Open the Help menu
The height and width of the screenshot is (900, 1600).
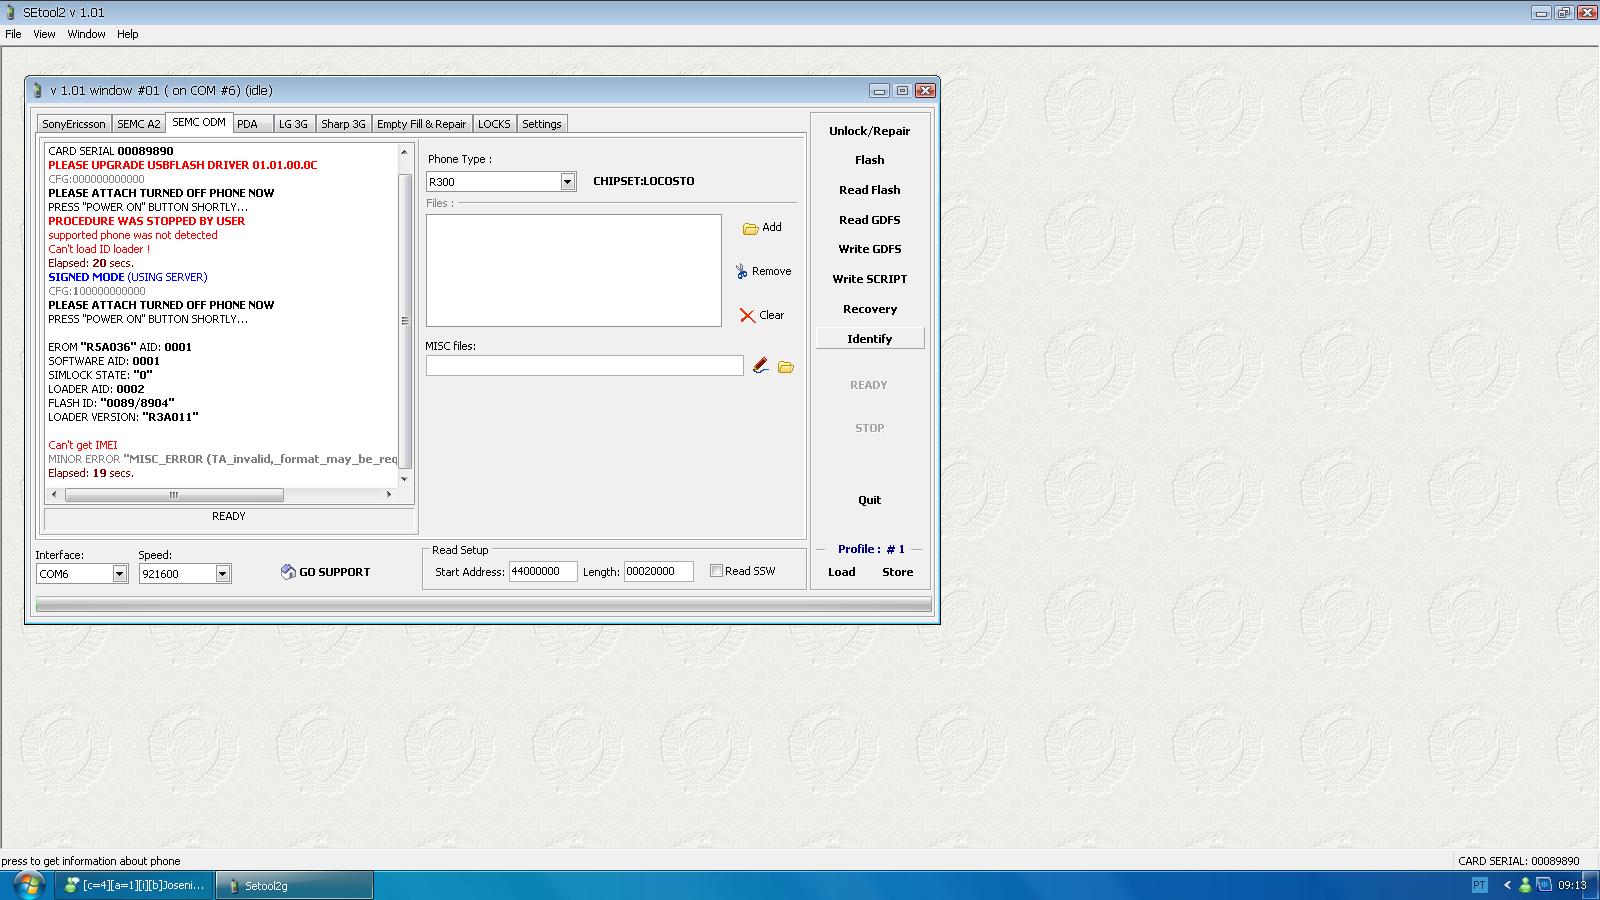pos(127,34)
